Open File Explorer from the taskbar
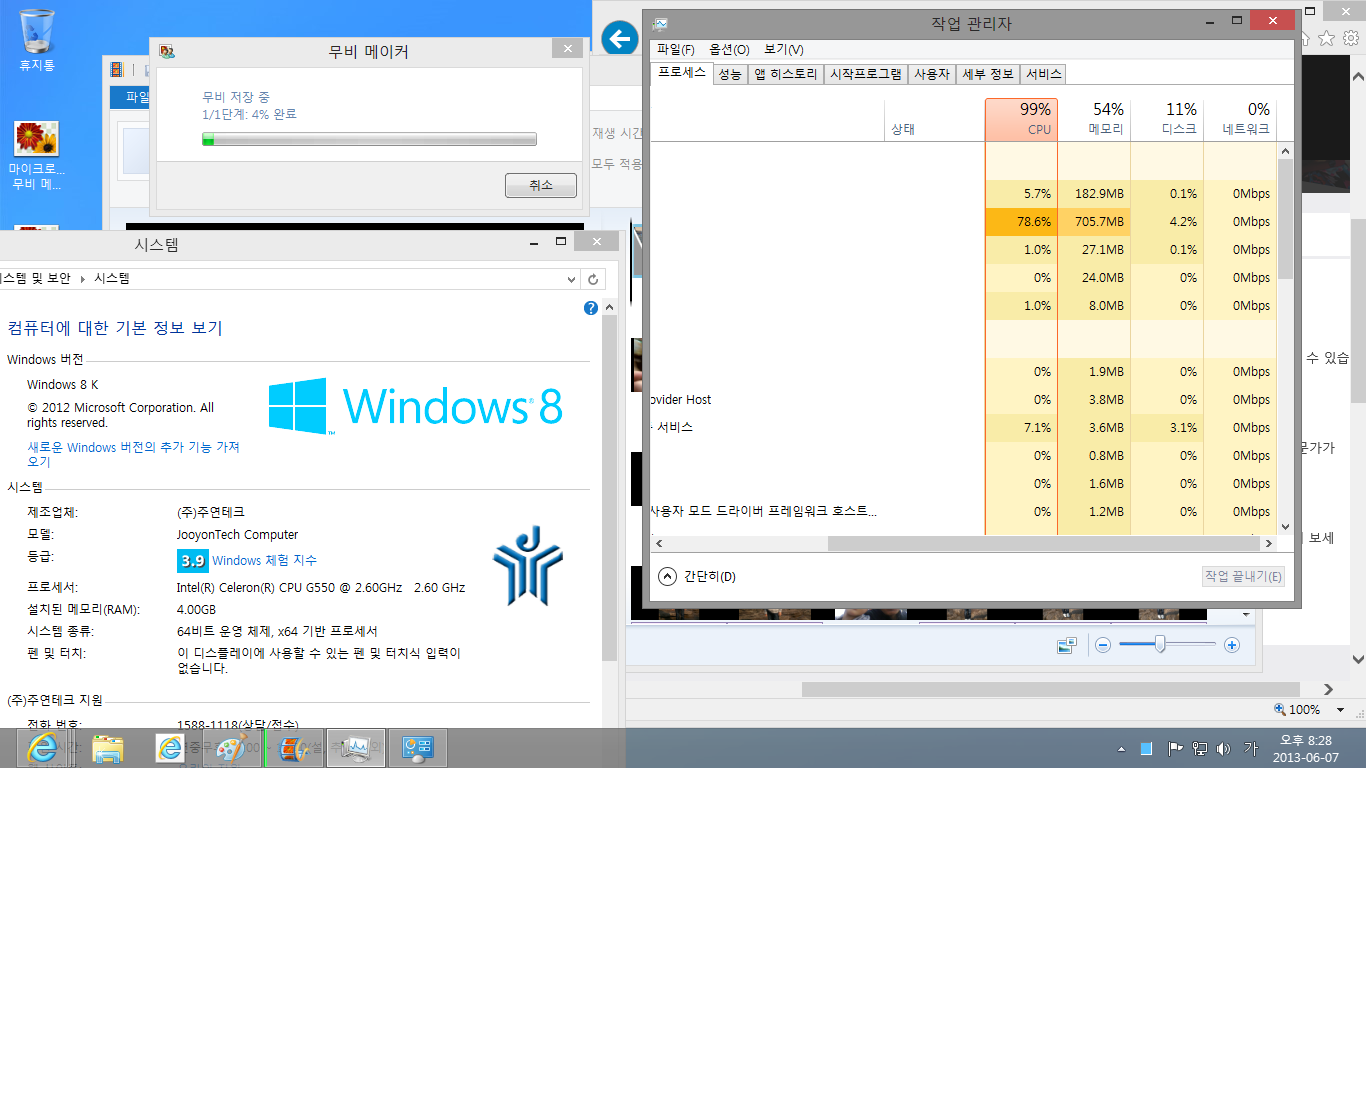Image resolution: width=1366 pixels, height=1120 pixels. pyautogui.click(x=108, y=748)
